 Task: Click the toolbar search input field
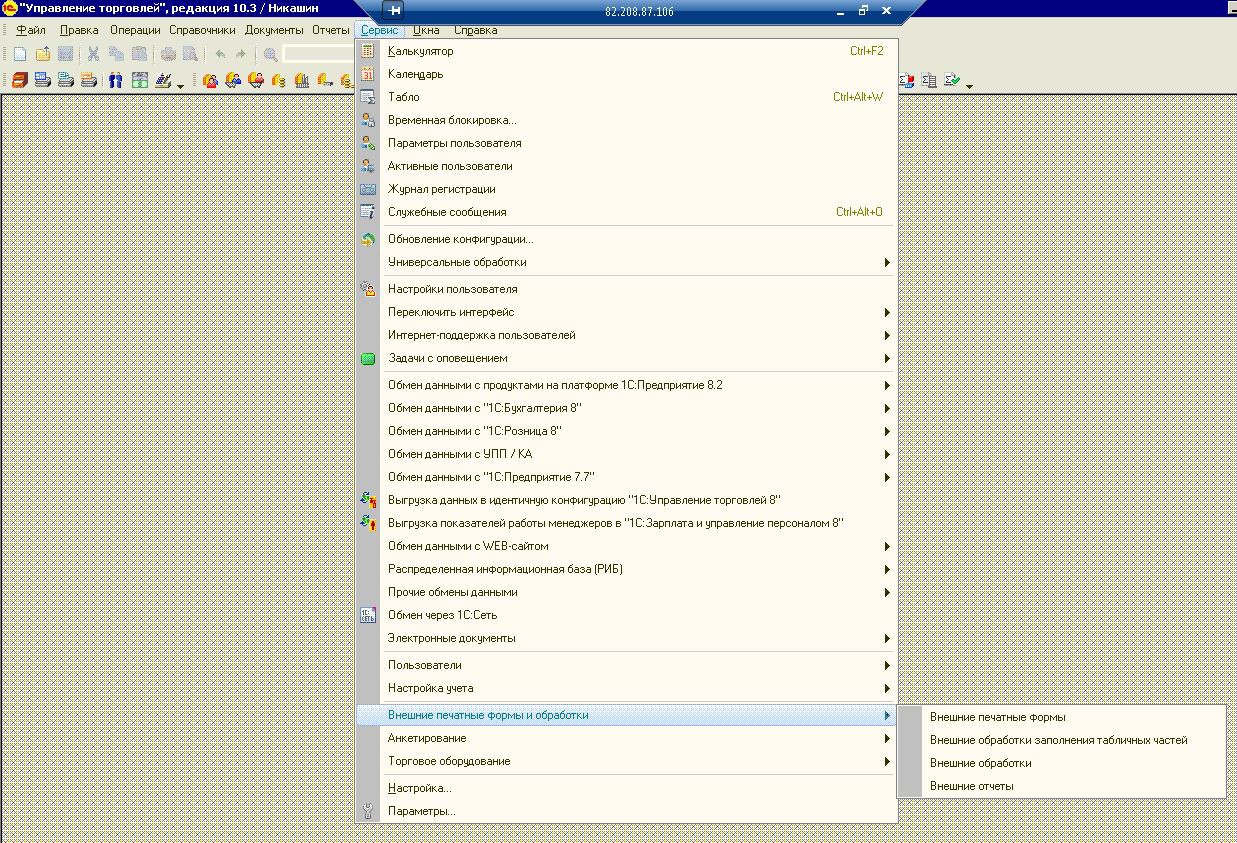[x=320, y=54]
